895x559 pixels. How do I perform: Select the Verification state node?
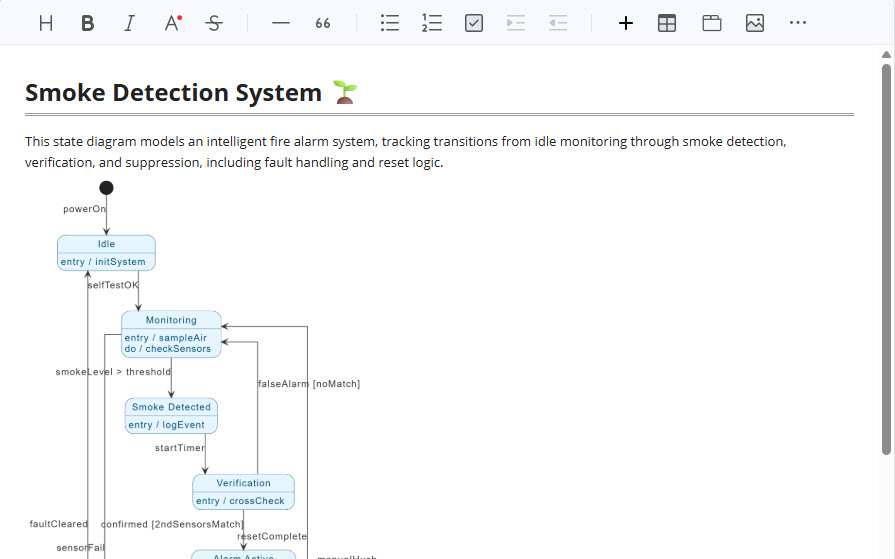(x=244, y=492)
